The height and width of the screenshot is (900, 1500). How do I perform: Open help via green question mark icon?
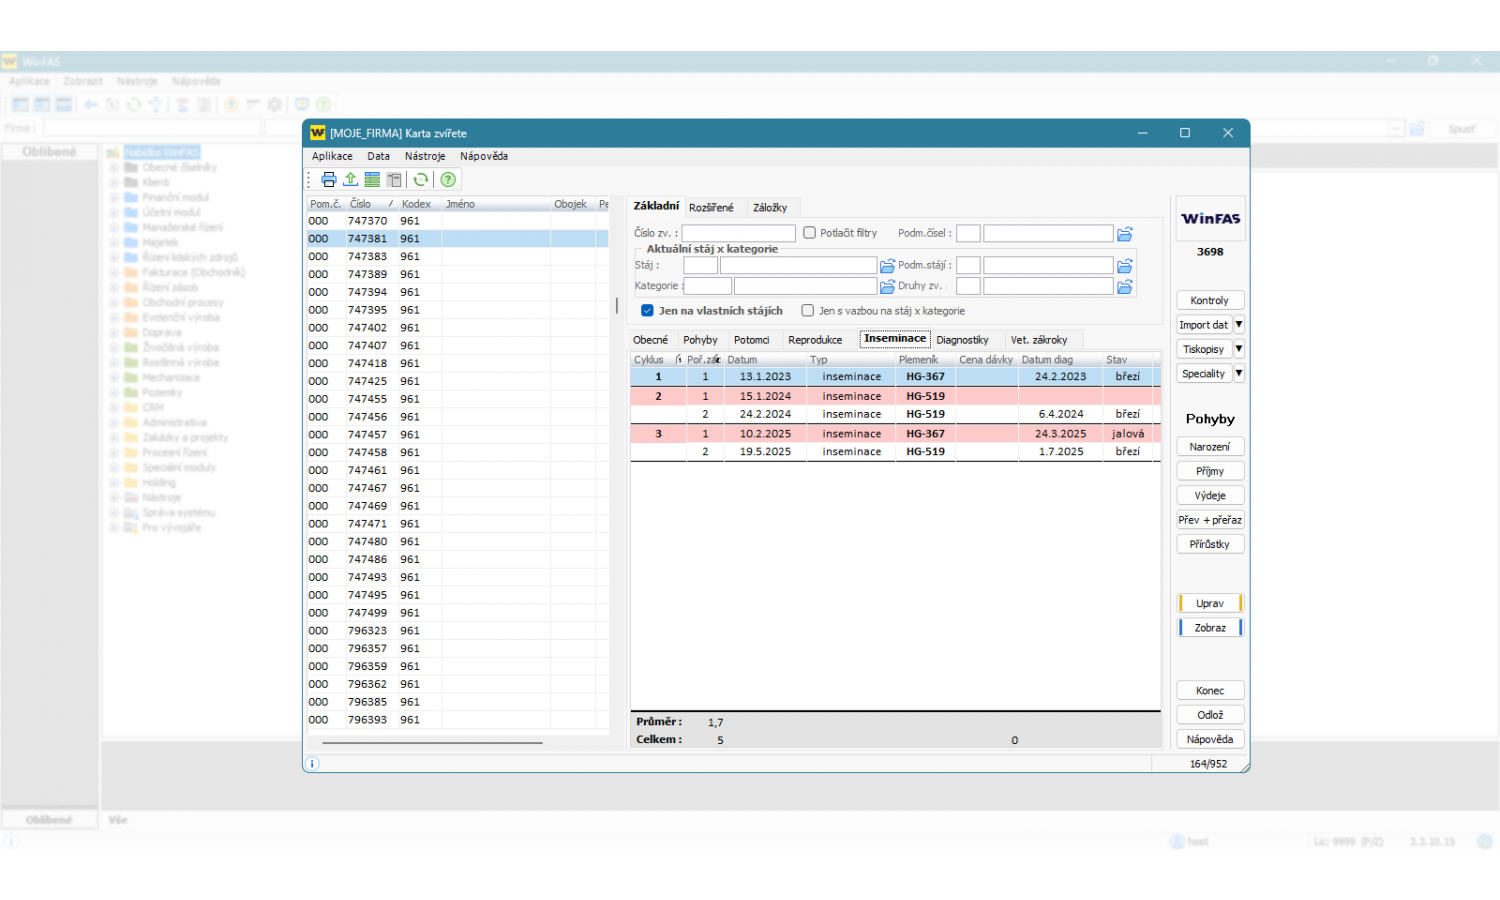click(x=448, y=180)
